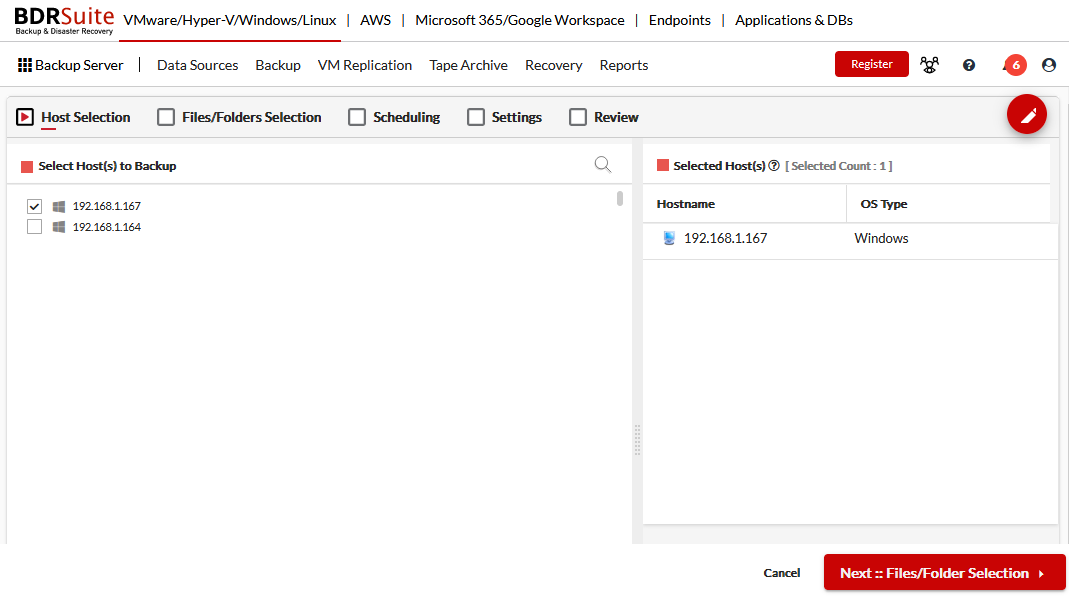
Task: Click the partner network icon beside Register
Action: point(929,64)
